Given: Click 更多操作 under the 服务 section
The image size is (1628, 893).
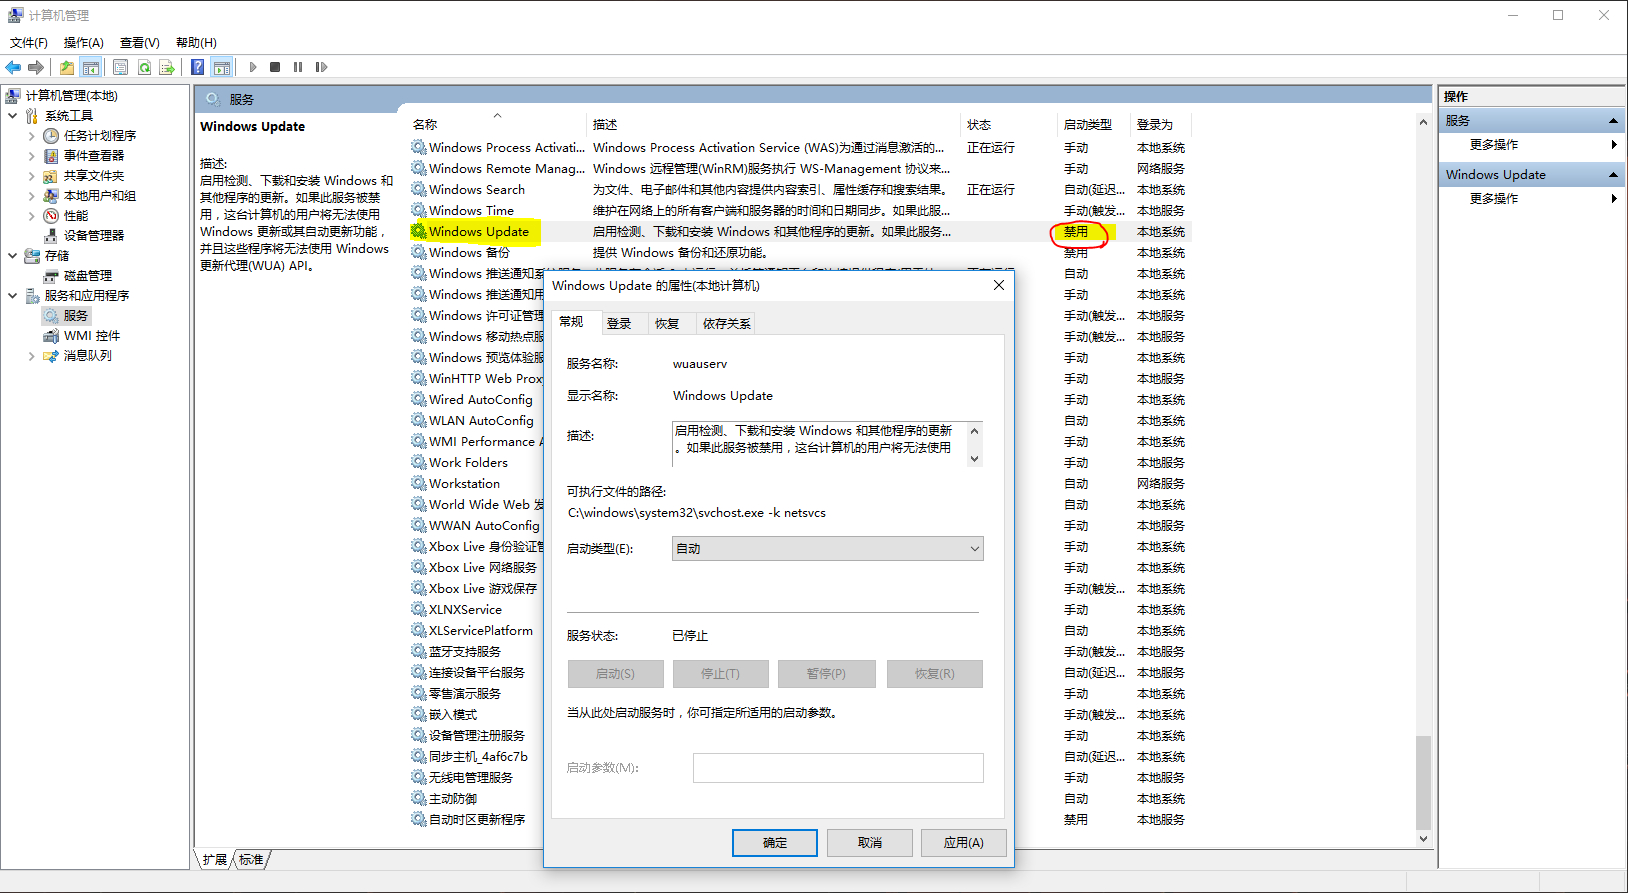Looking at the screenshot, I should pyautogui.click(x=1494, y=145).
